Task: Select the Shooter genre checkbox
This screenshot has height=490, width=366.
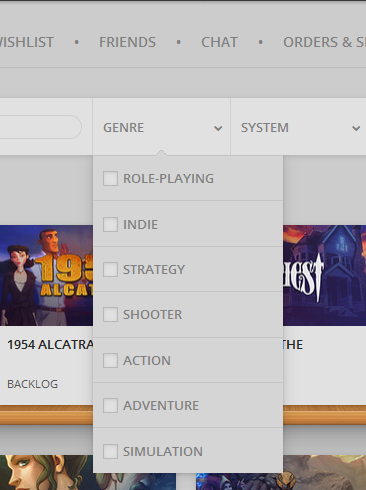Action: point(110,314)
